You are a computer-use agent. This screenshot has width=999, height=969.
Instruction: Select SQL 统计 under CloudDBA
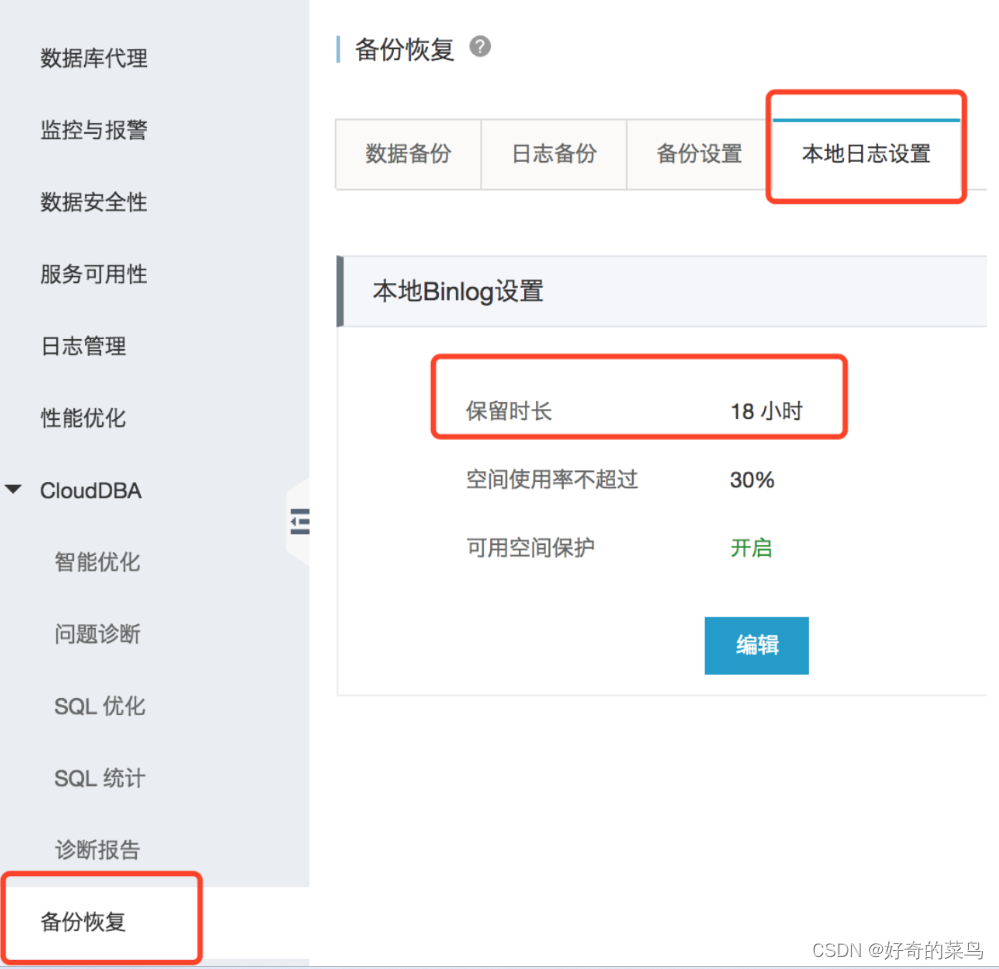(x=100, y=778)
